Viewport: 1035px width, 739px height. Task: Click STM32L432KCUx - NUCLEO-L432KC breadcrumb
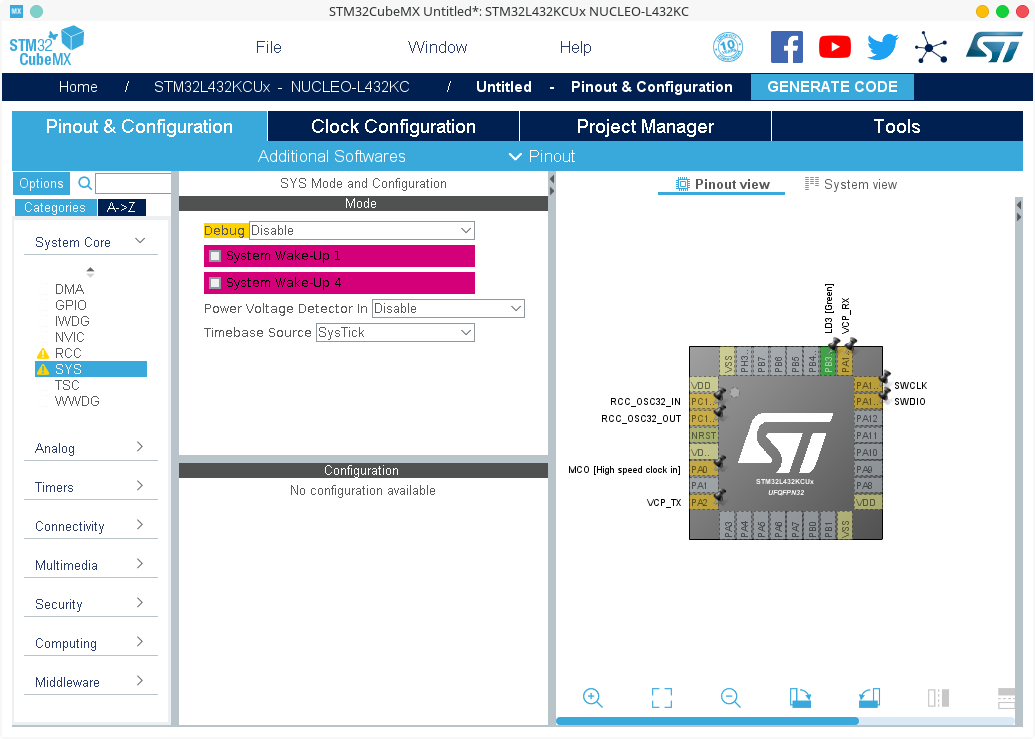tap(282, 87)
